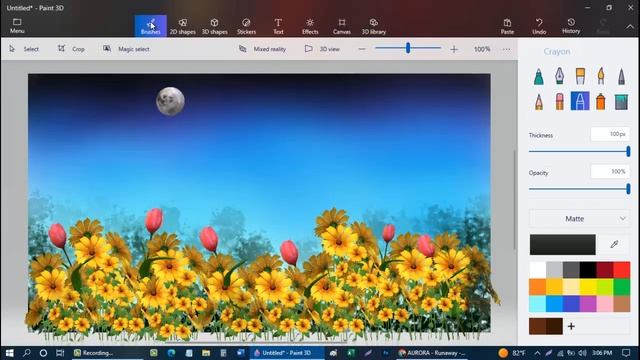Choose the Spray can tool
The image size is (640, 360).
point(601,101)
